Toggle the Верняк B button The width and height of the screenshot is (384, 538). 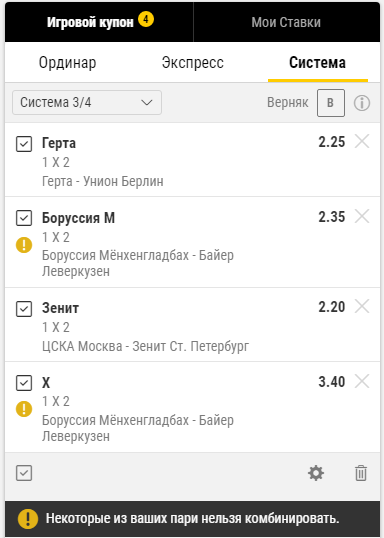(x=331, y=103)
